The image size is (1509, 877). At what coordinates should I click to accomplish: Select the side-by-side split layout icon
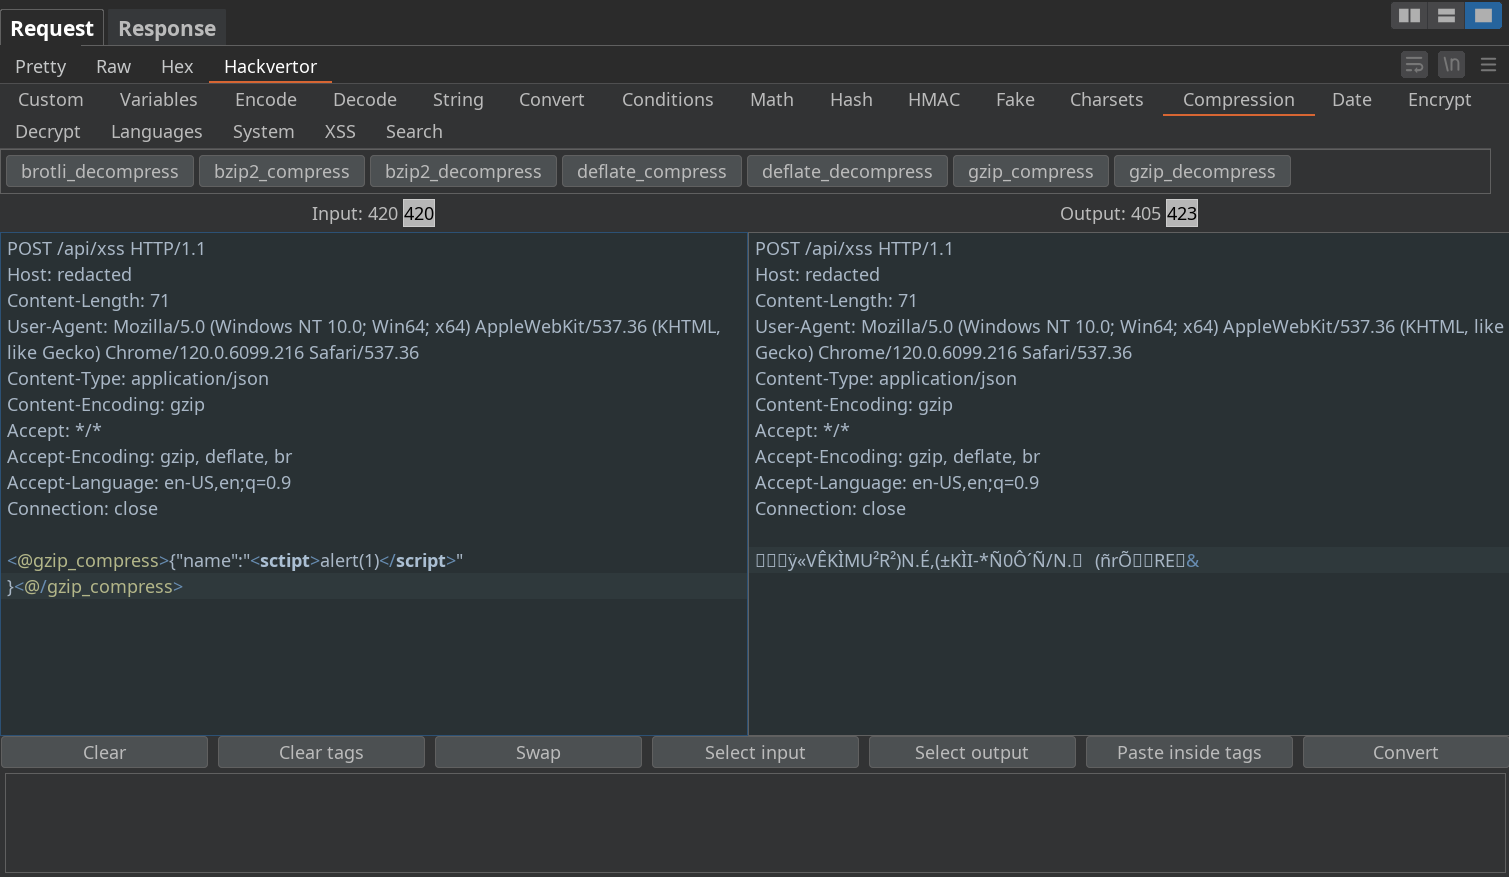pos(1409,15)
